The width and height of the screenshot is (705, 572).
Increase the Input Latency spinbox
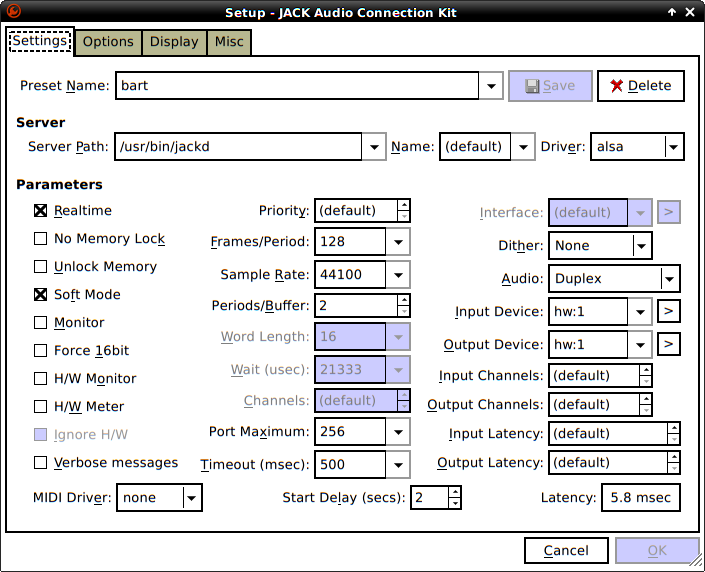(674, 428)
